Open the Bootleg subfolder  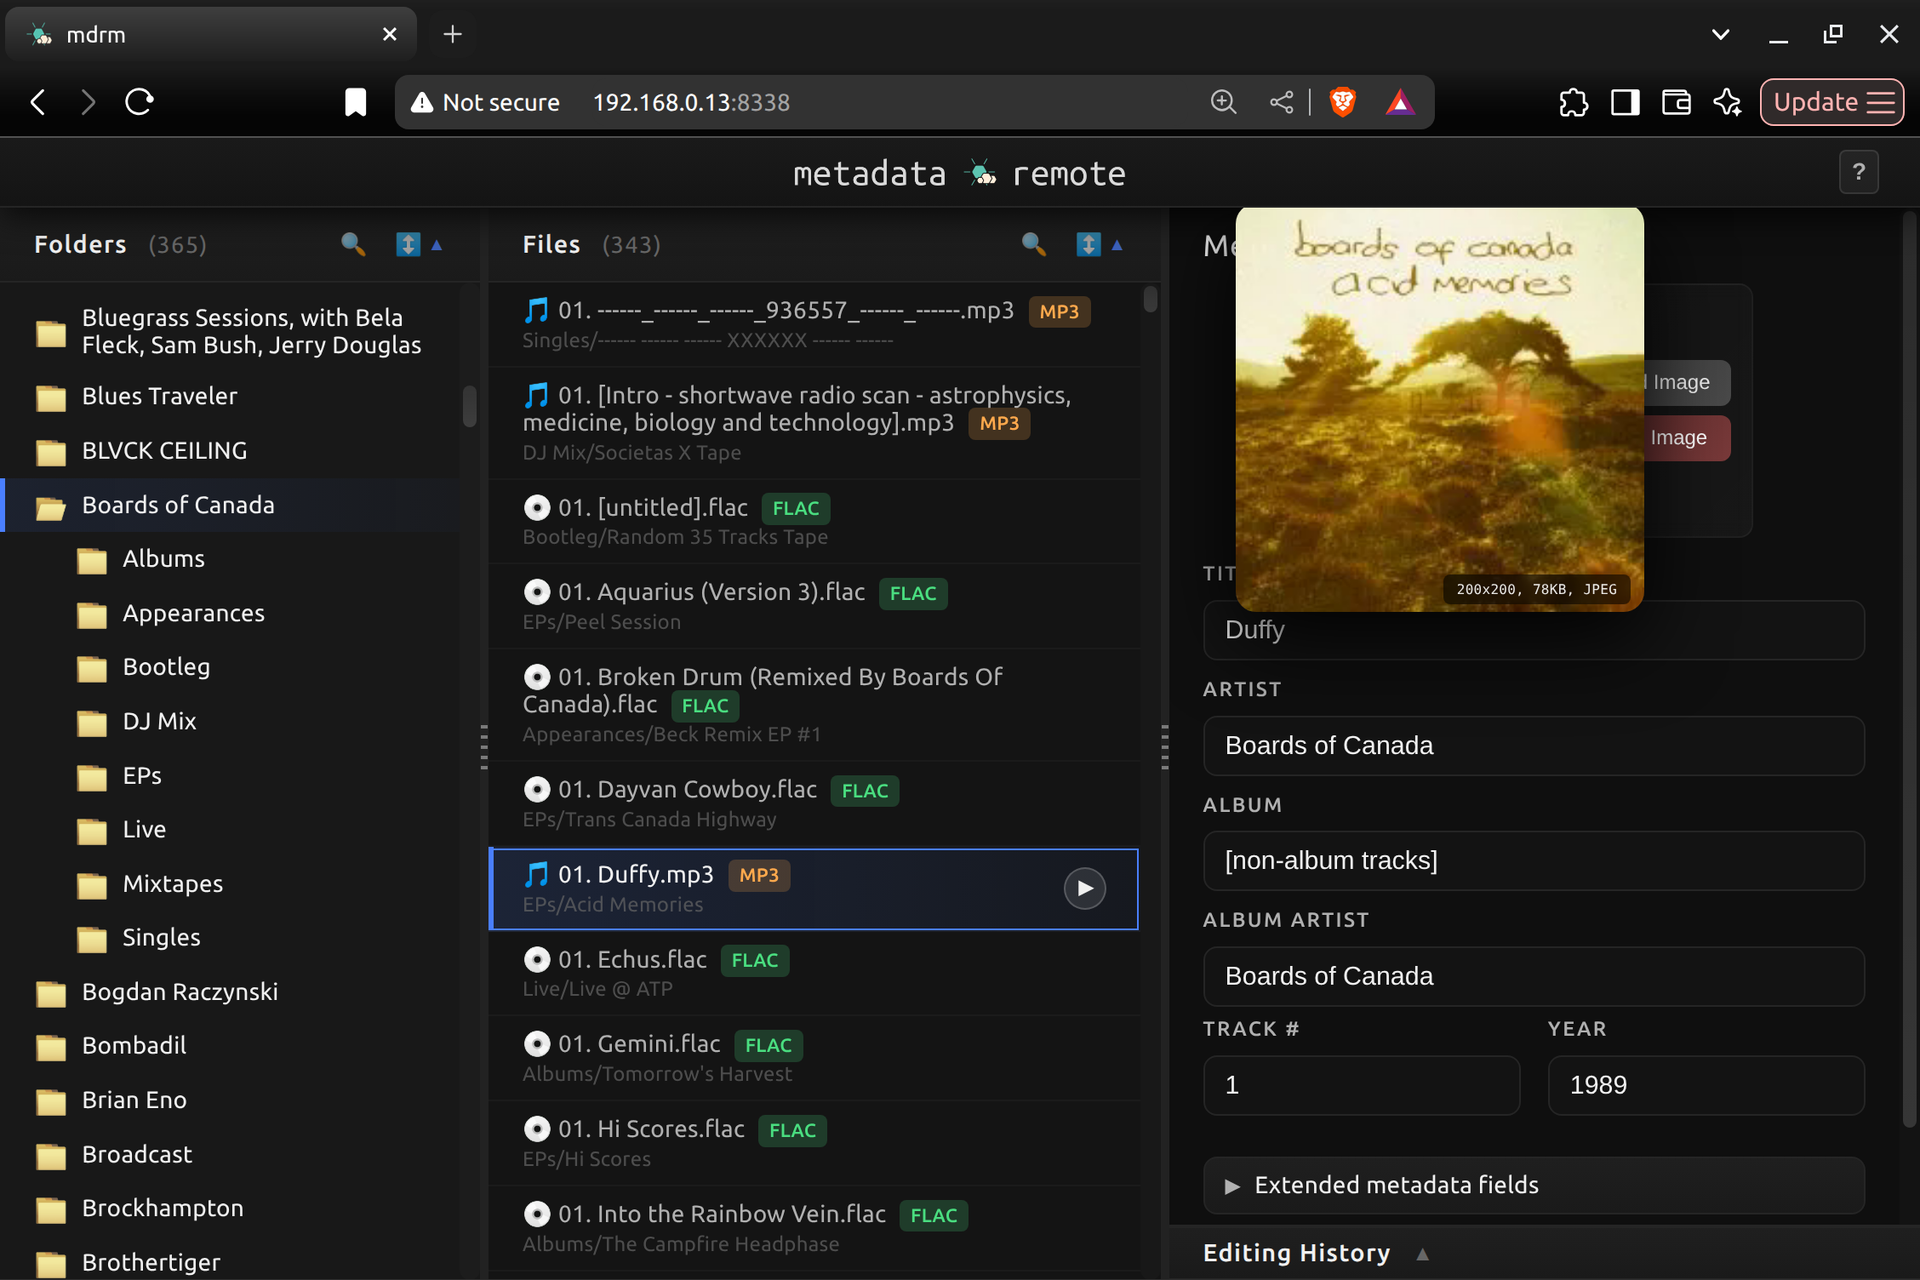tap(166, 667)
